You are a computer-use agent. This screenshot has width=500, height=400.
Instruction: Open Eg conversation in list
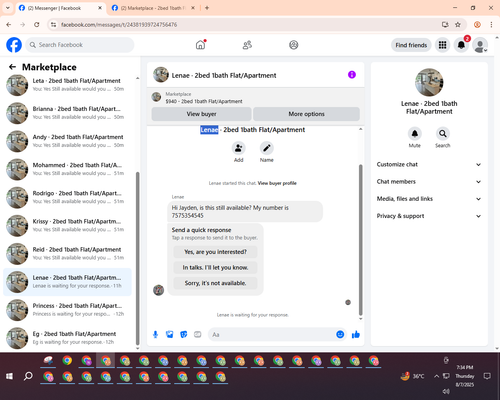click(67, 338)
